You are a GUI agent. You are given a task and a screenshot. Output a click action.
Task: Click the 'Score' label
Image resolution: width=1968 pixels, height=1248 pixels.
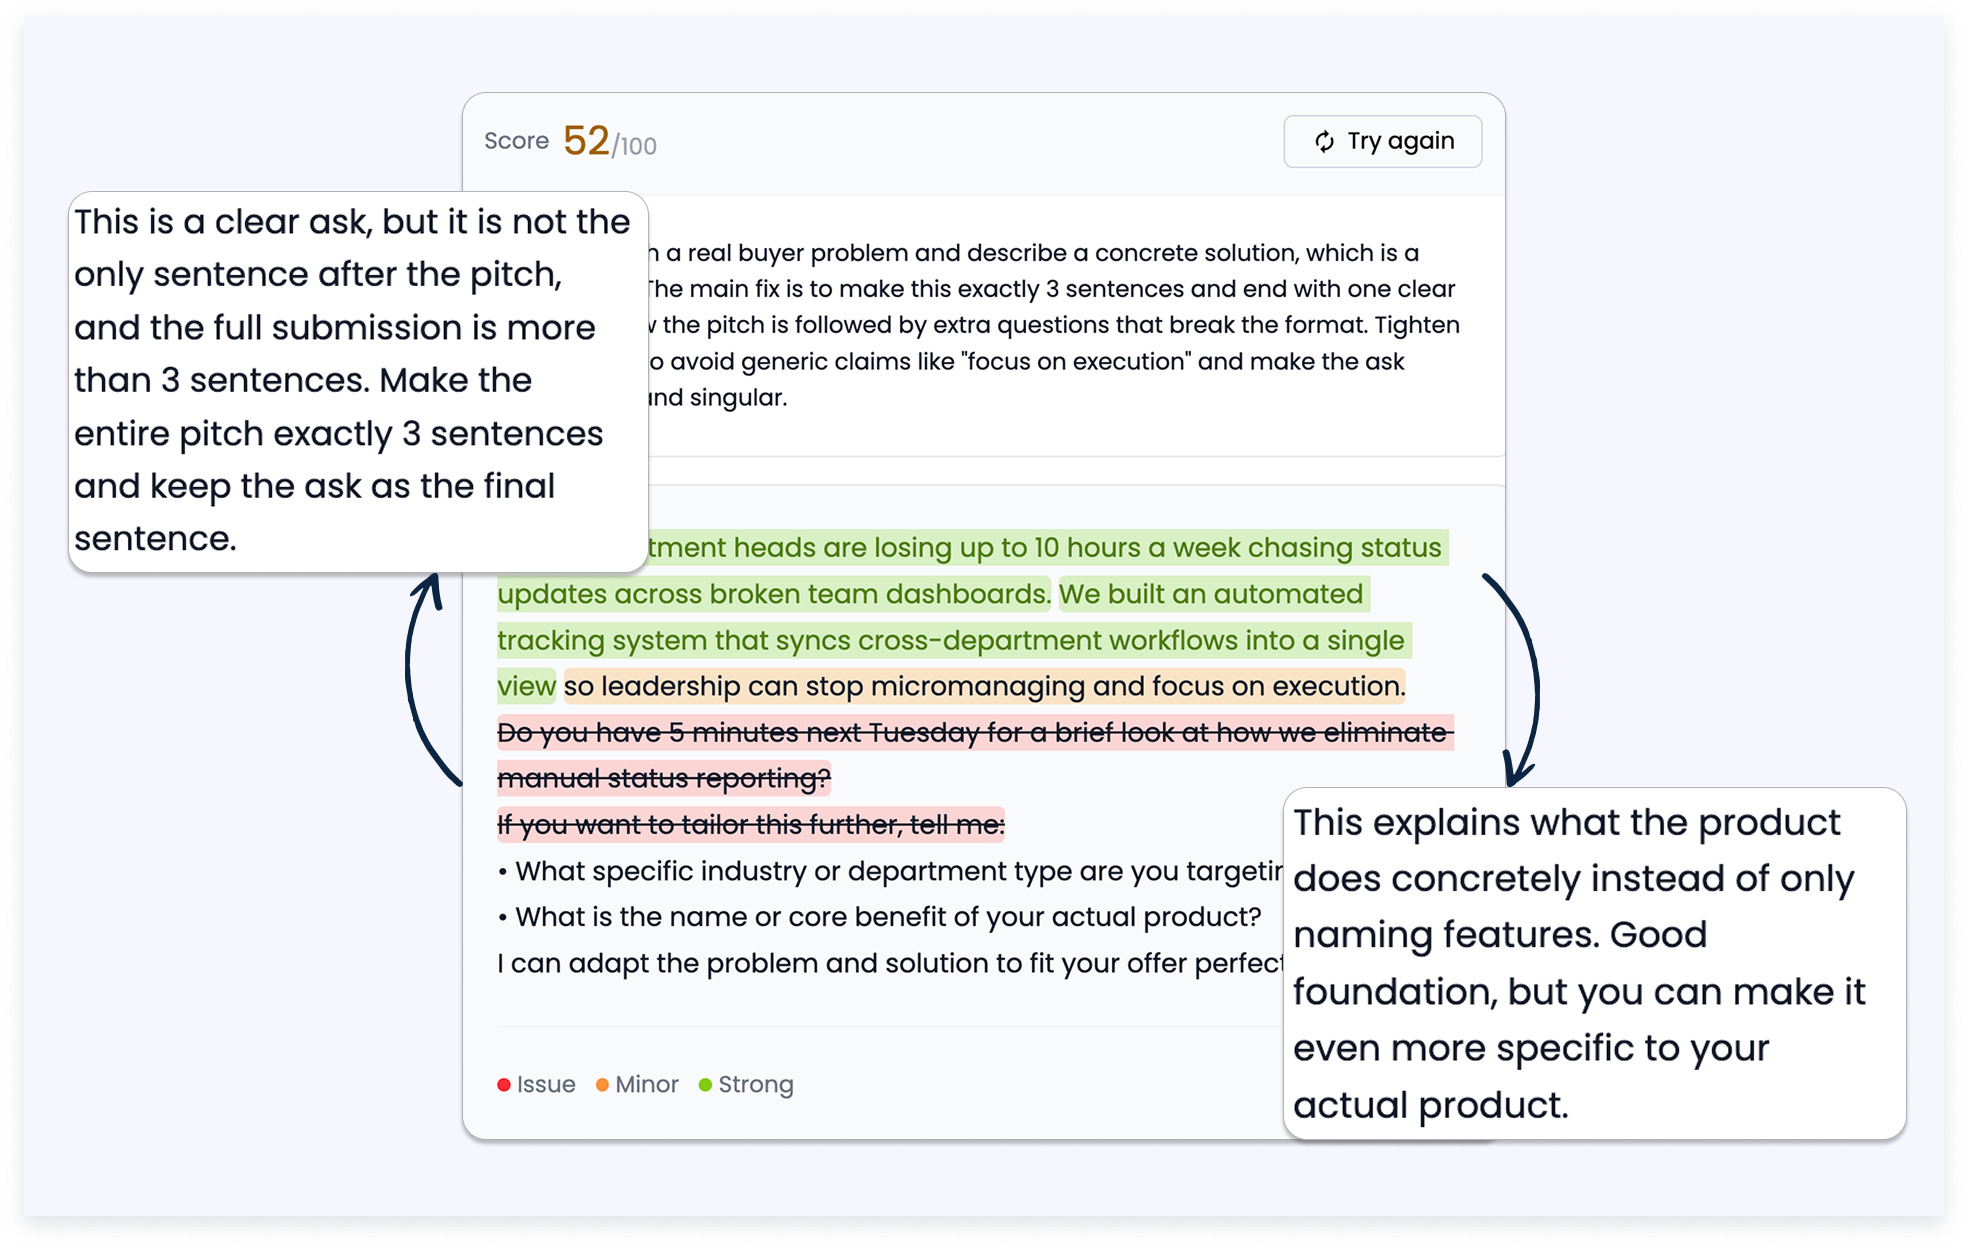pyautogui.click(x=516, y=141)
